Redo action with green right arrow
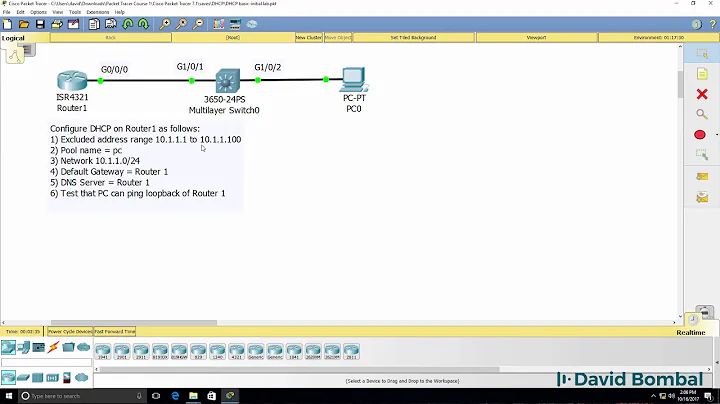Image resolution: width=720 pixels, height=404 pixels. click(143, 24)
